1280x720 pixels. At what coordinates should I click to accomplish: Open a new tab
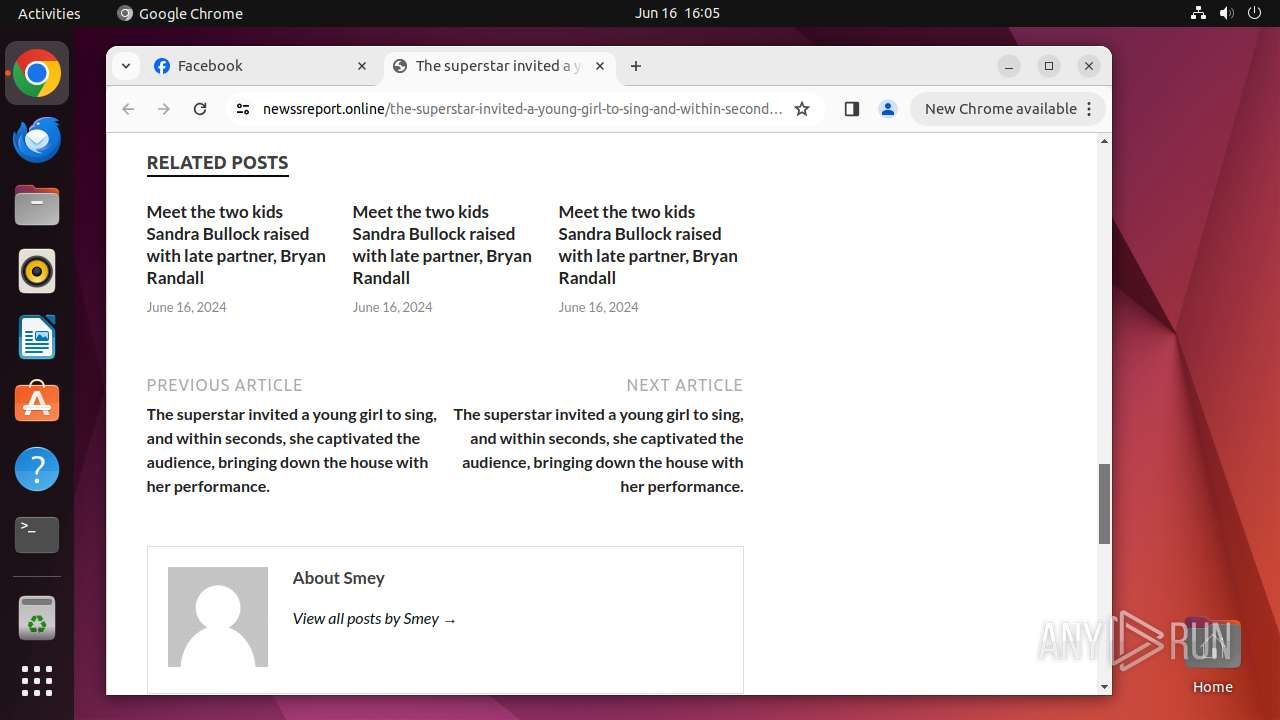636,66
